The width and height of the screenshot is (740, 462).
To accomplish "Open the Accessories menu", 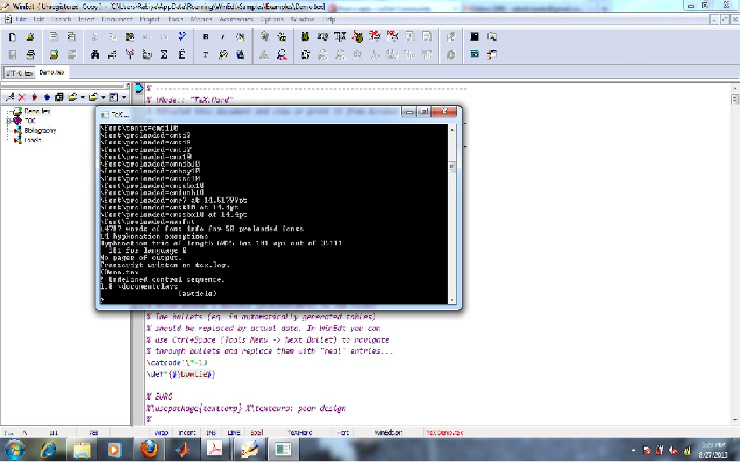I will pyautogui.click(x=236, y=19).
